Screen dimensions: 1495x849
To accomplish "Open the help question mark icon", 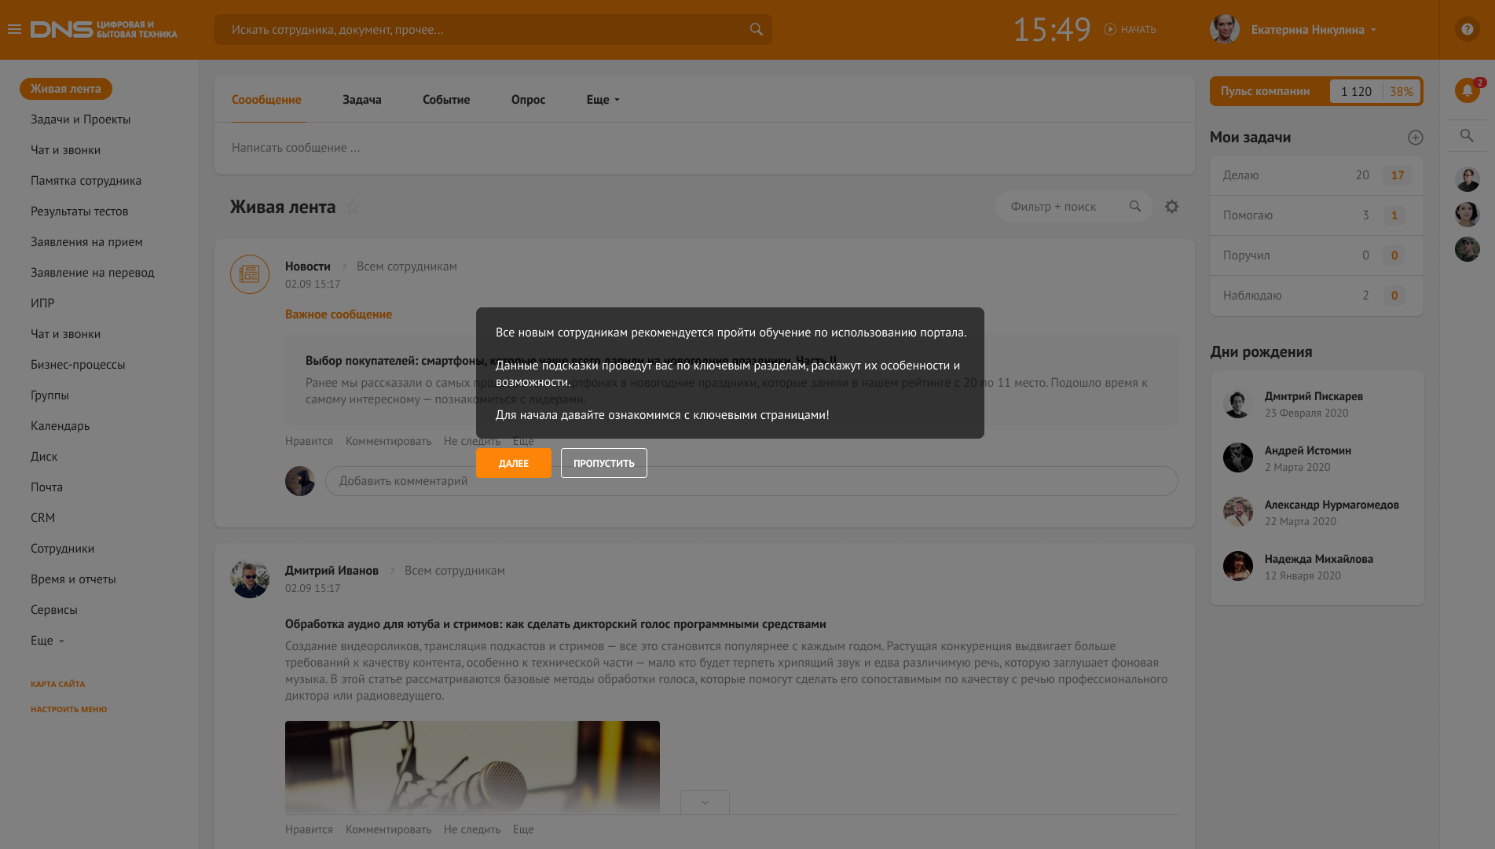I will coord(1467,29).
